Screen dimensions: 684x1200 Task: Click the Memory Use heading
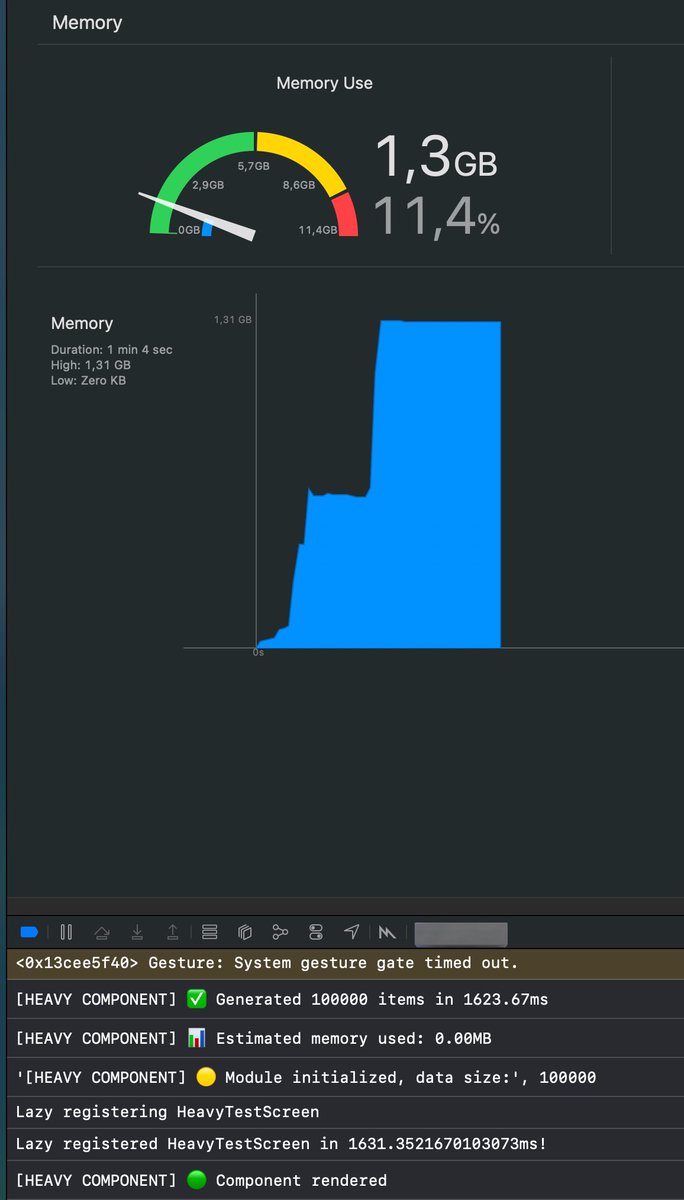[324, 84]
